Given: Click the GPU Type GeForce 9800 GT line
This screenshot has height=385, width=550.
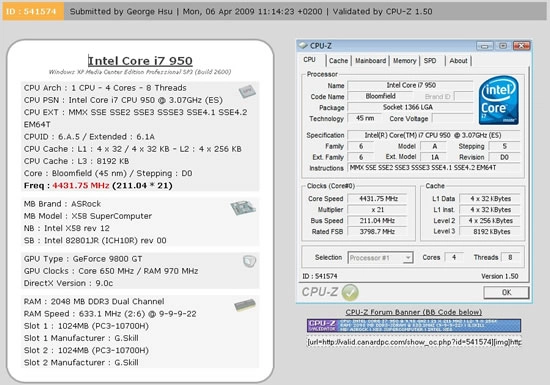Looking at the screenshot, I should click(x=83, y=259).
